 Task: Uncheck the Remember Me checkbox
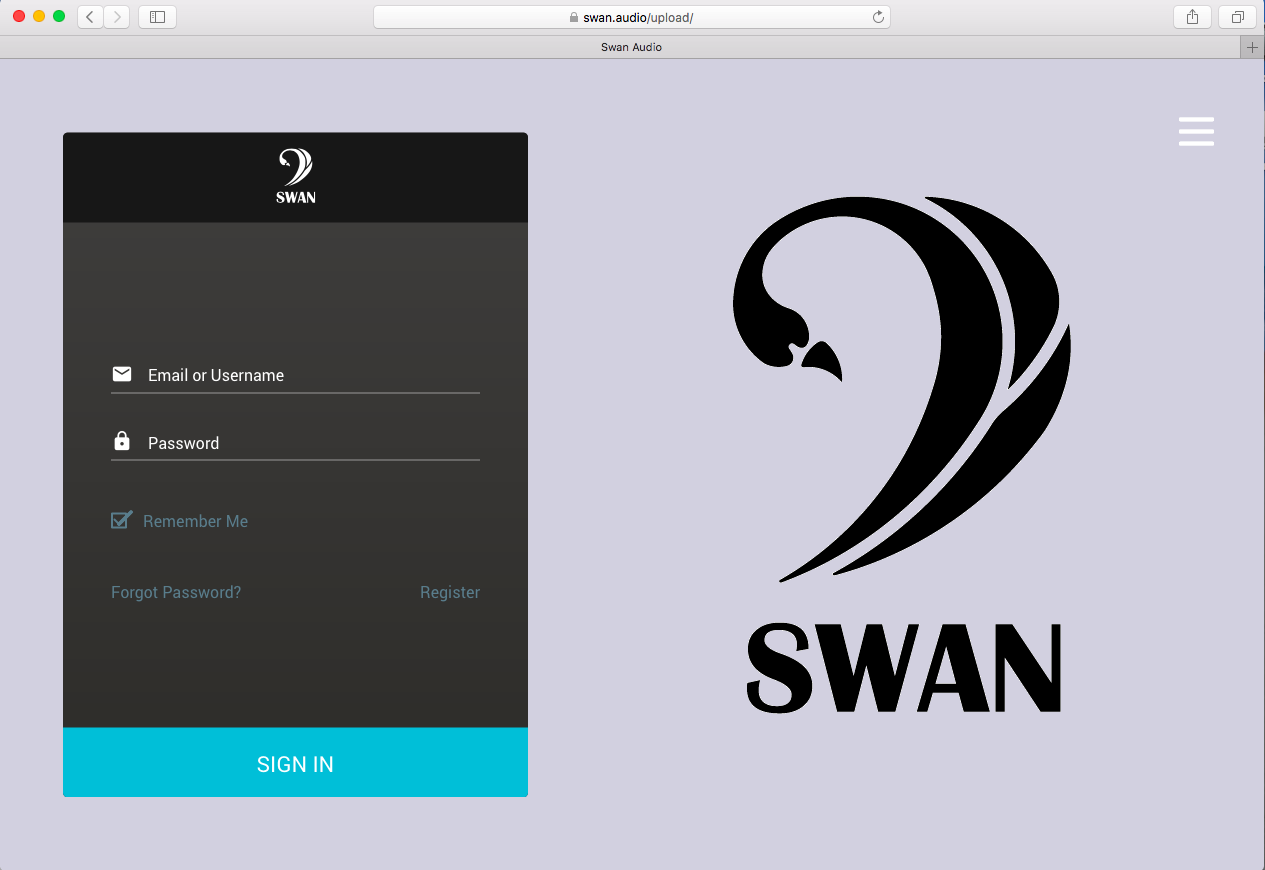pyautogui.click(x=121, y=520)
